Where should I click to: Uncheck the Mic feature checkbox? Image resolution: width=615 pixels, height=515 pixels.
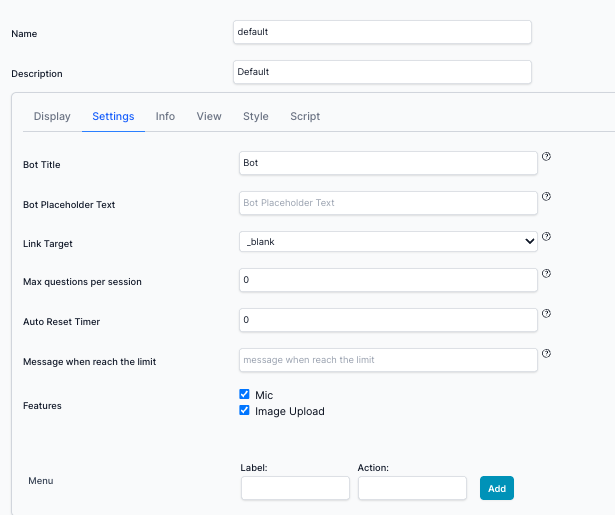[x=244, y=394]
